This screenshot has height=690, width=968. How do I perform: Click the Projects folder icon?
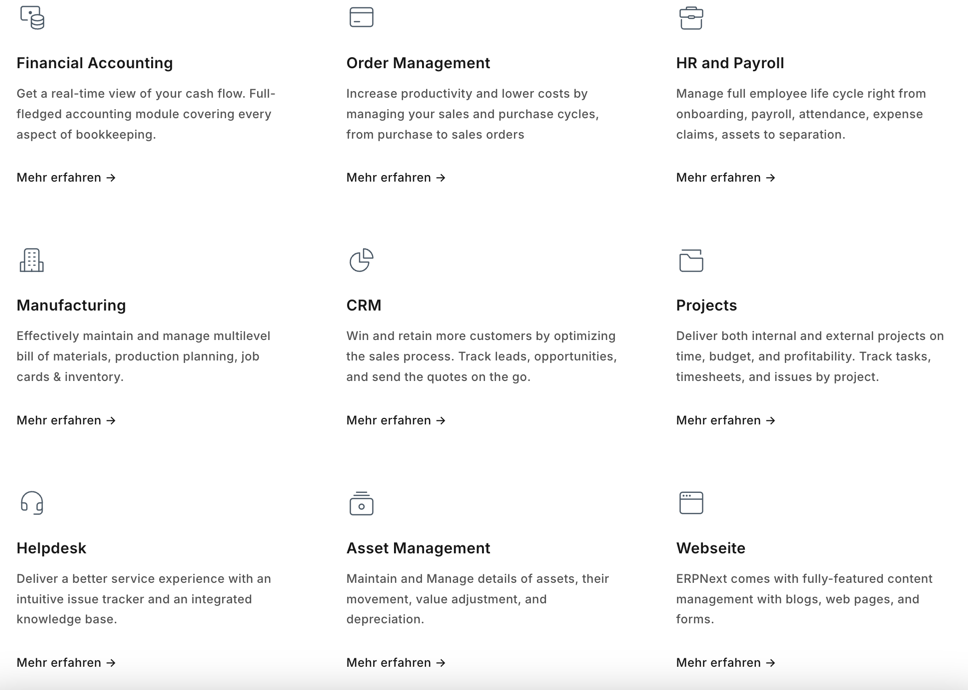[x=691, y=260]
